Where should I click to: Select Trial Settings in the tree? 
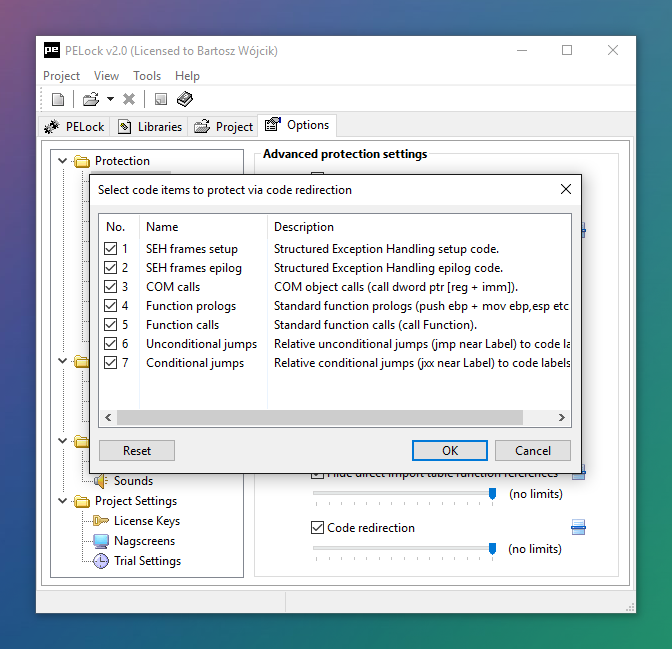point(147,561)
